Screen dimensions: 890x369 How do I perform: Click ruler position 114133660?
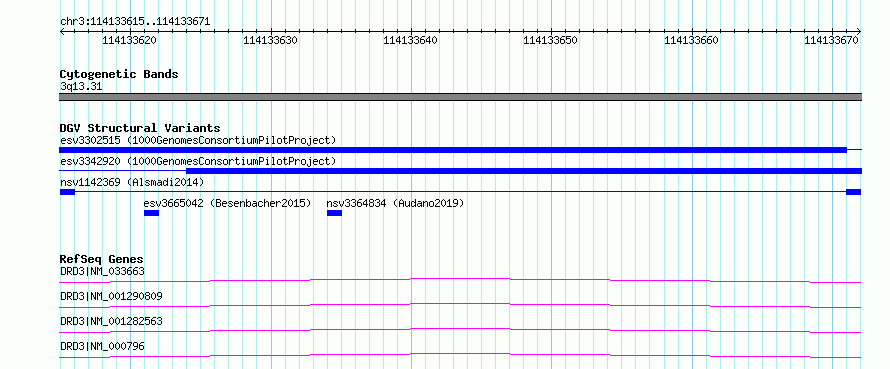pos(691,40)
